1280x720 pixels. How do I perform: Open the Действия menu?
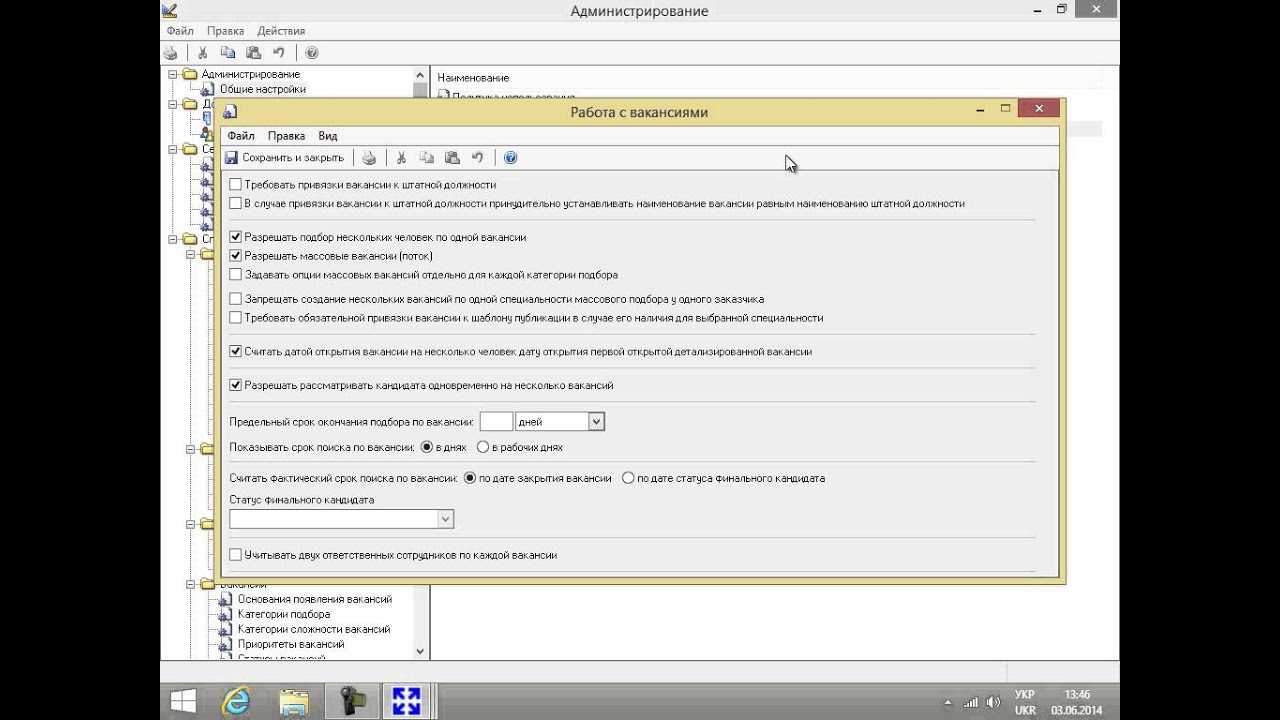[281, 31]
